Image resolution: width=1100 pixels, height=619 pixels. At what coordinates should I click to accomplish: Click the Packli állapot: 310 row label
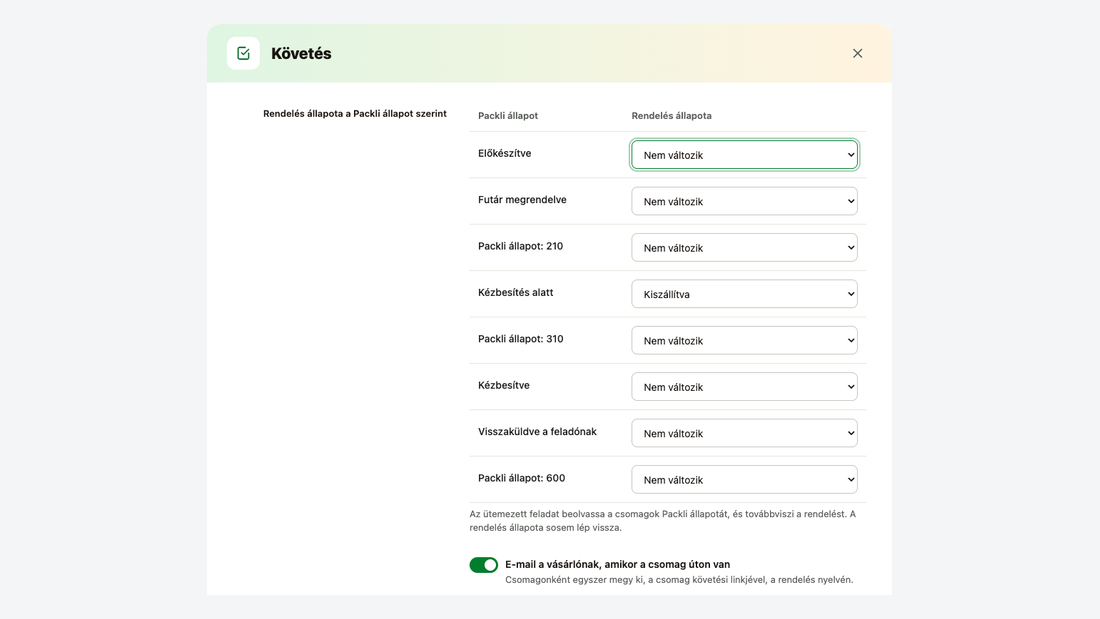[521, 339]
